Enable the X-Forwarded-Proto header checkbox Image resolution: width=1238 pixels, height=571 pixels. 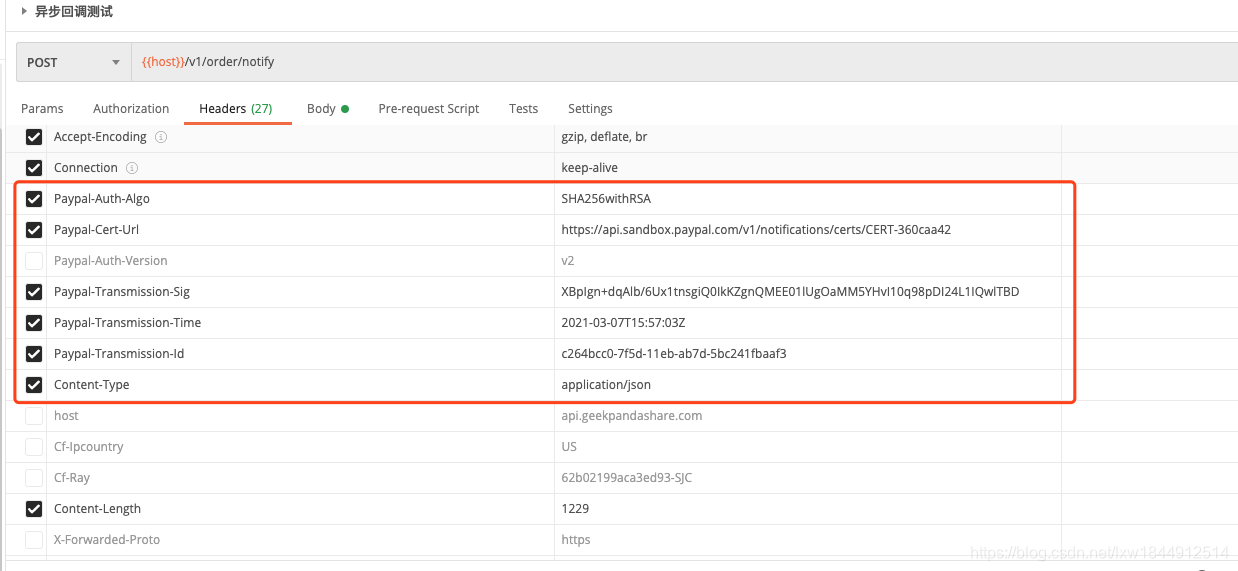[x=34, y=540]
